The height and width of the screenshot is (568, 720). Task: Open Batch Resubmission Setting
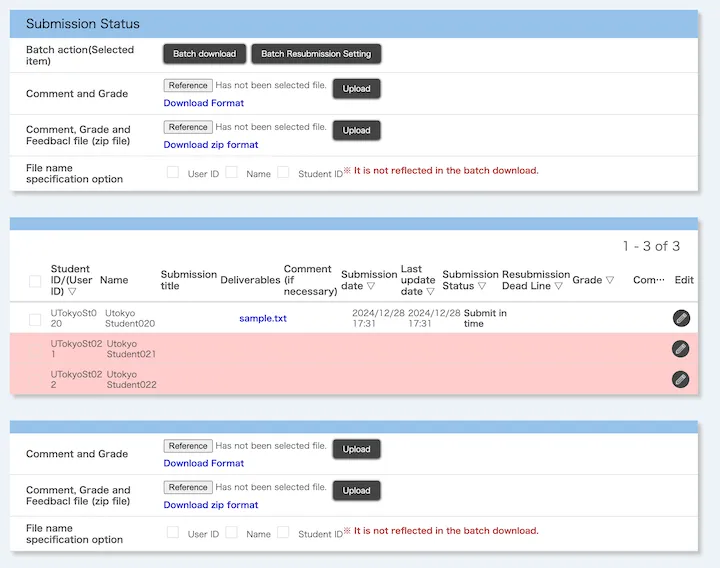(x=316, y=53)
